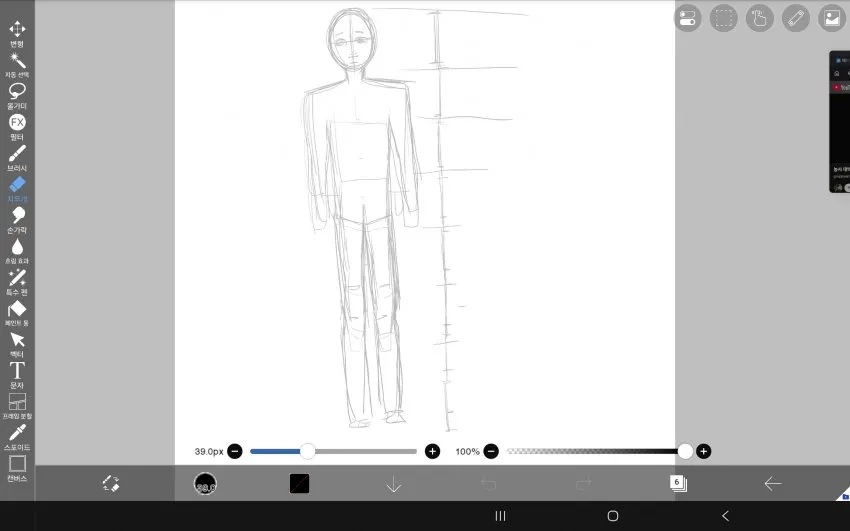Redo the last action
This screenshot has height=531, width=850.
click(x=583, y=483)
